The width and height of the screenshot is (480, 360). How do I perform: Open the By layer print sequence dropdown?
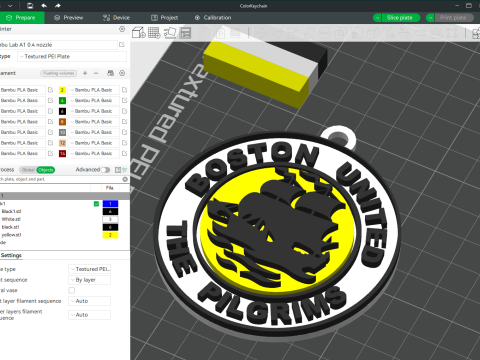click(x=89, y=280)
